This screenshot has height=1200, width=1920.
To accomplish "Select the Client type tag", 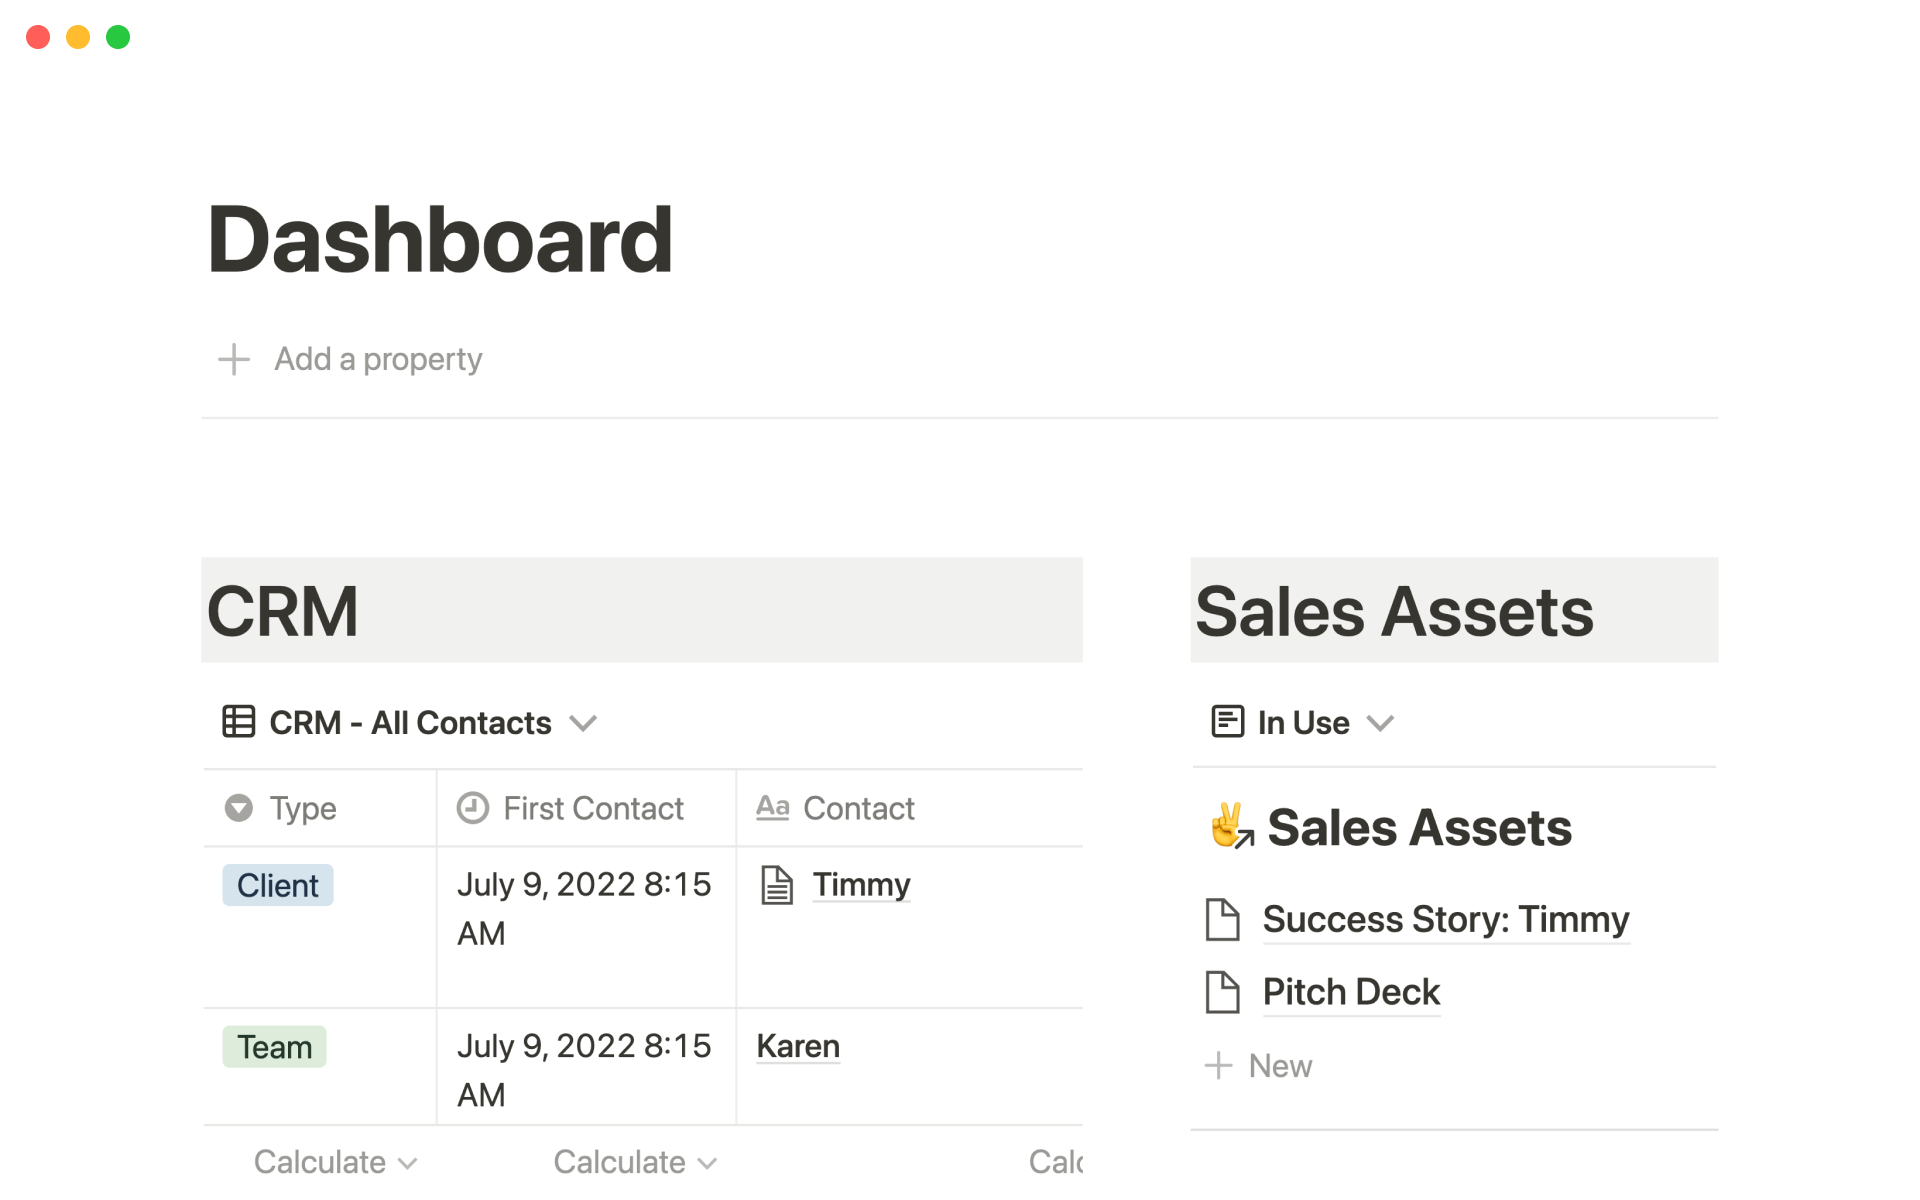I will coord(278,885).
